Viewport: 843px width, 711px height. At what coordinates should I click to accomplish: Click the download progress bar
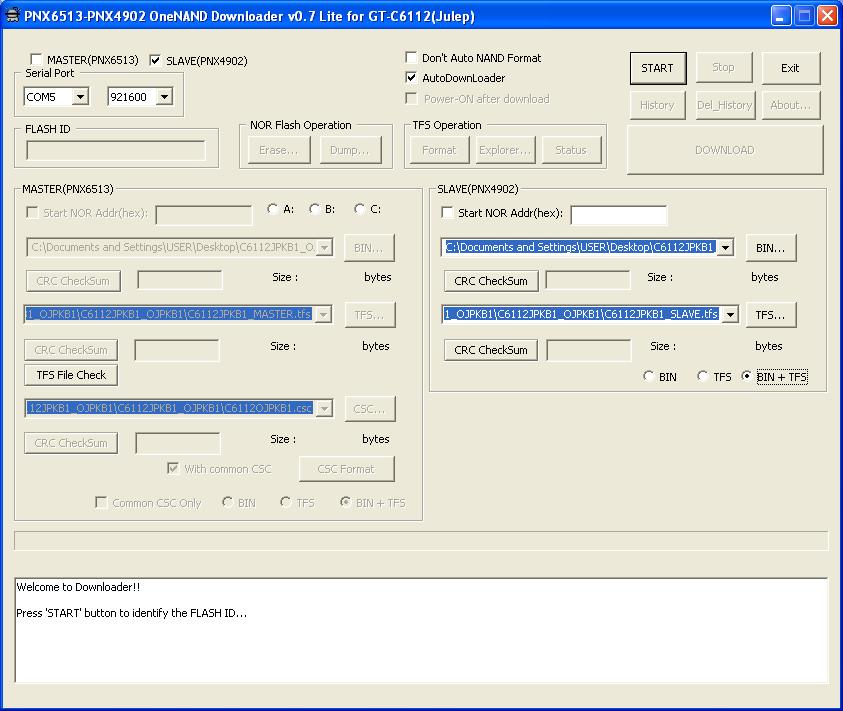click(x=421, y=541)
